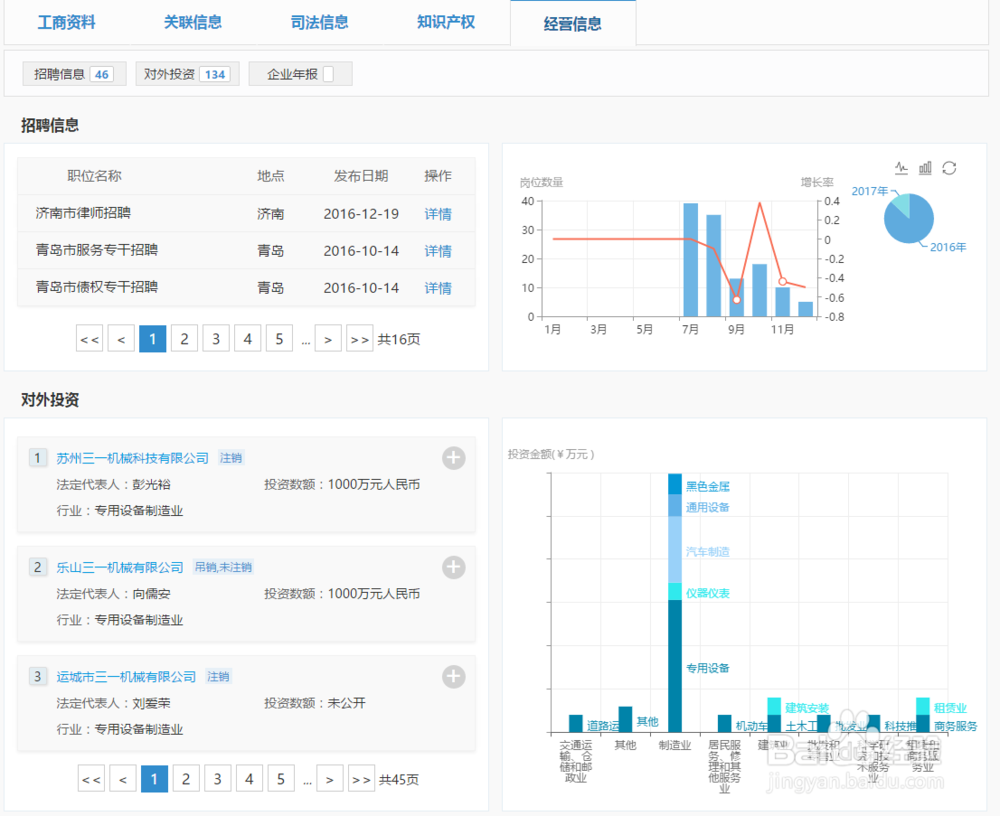This screenshot has height=816, width=1000.
Task: Switch to the 工商资料 tab
Action: (66, 22)
